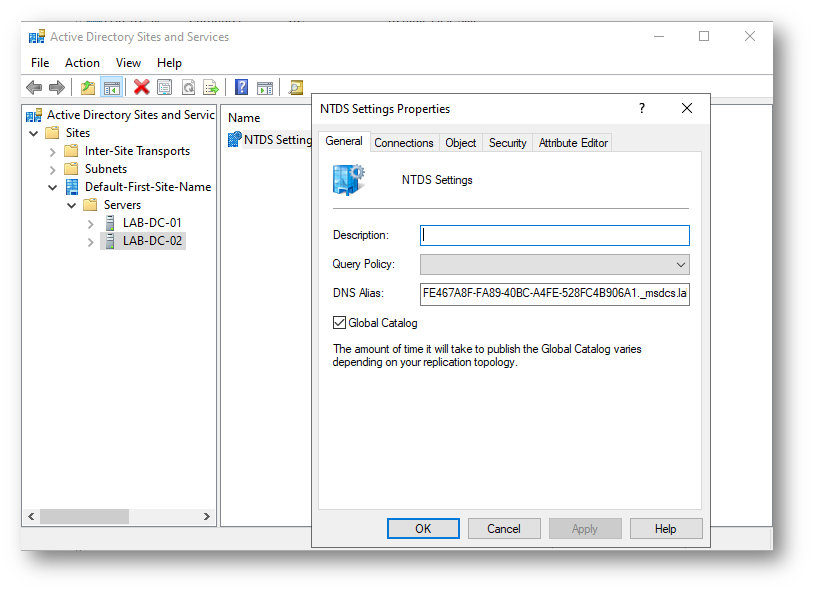Click the window title bar app icon

[x=36, y=36]
